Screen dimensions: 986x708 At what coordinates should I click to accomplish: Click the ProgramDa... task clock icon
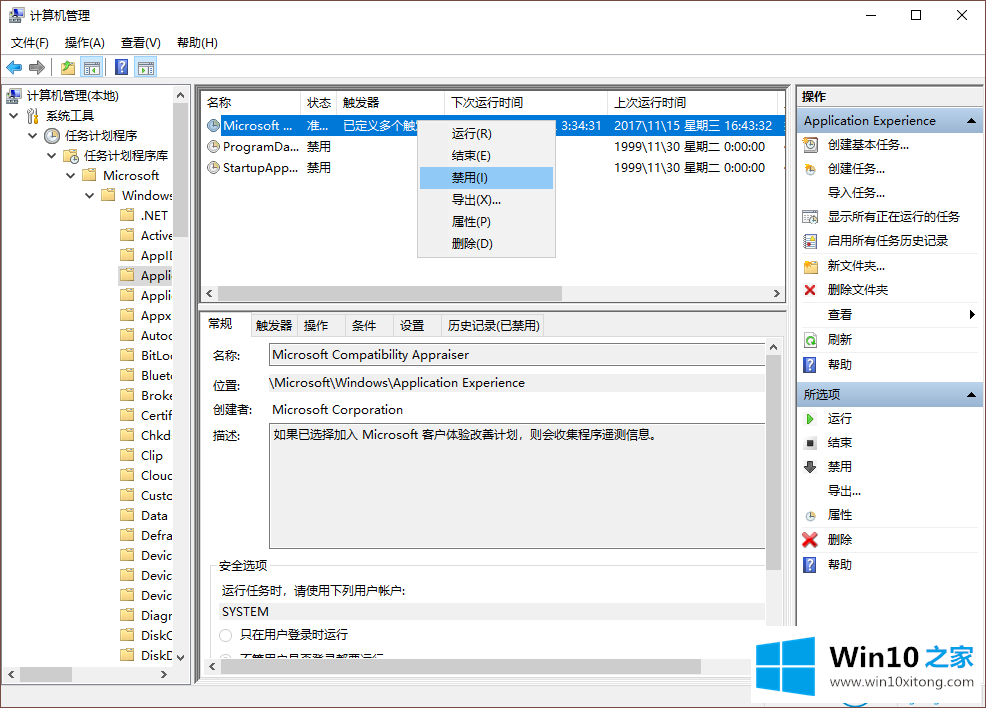213,147
